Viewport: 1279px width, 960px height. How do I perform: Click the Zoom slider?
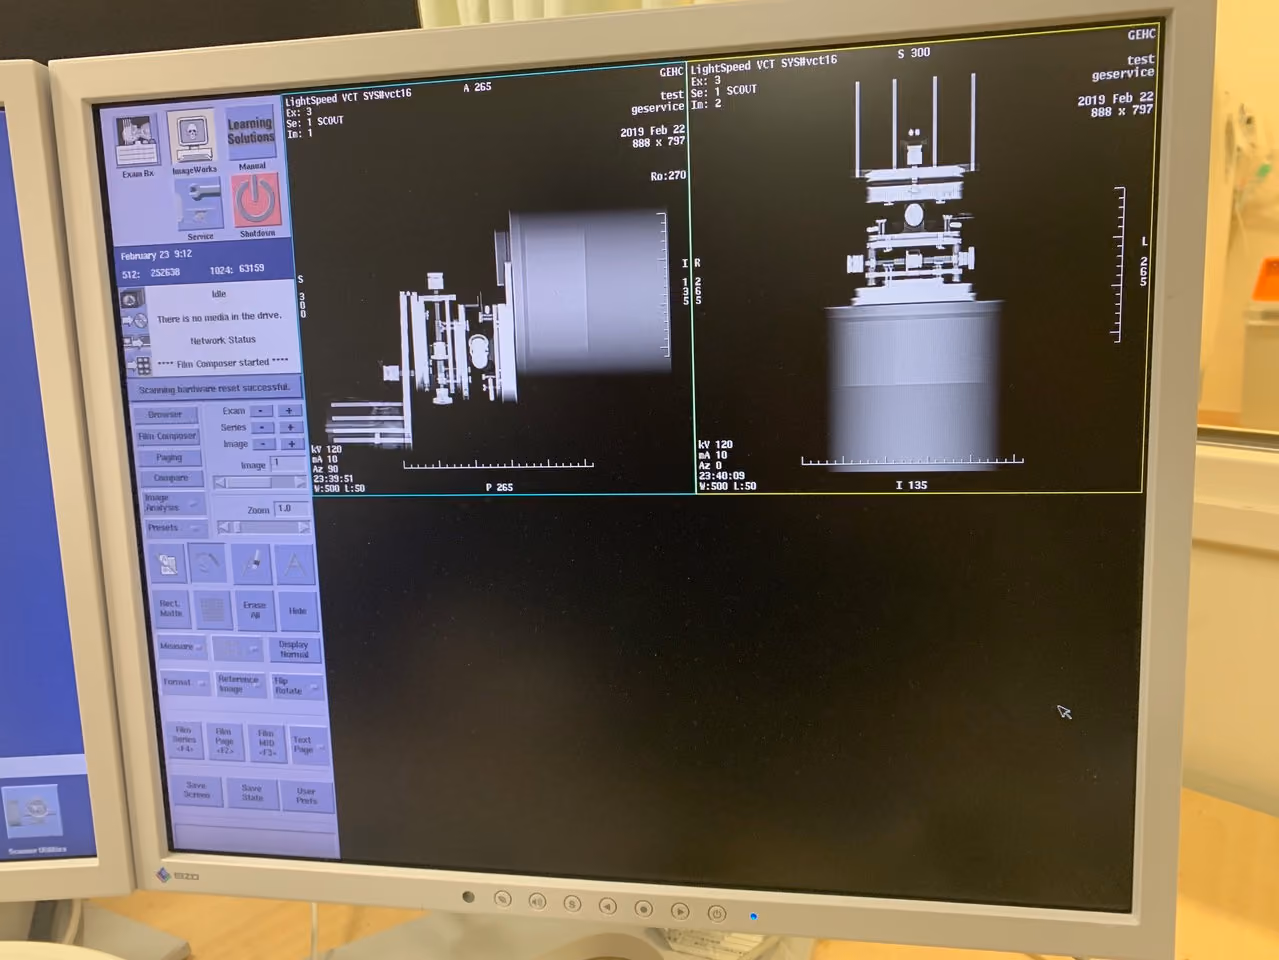point(264,527)
